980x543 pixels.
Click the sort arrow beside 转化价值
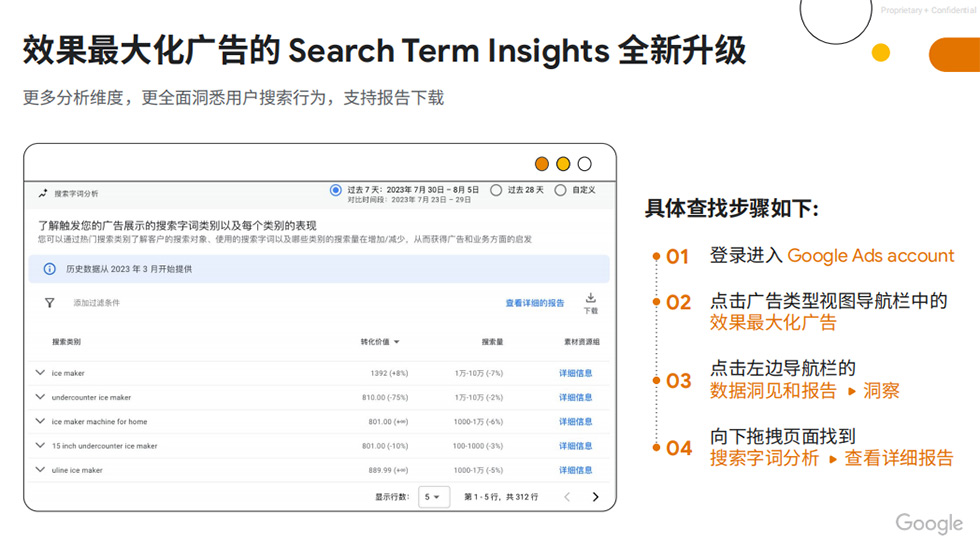[x=397, y=342]
